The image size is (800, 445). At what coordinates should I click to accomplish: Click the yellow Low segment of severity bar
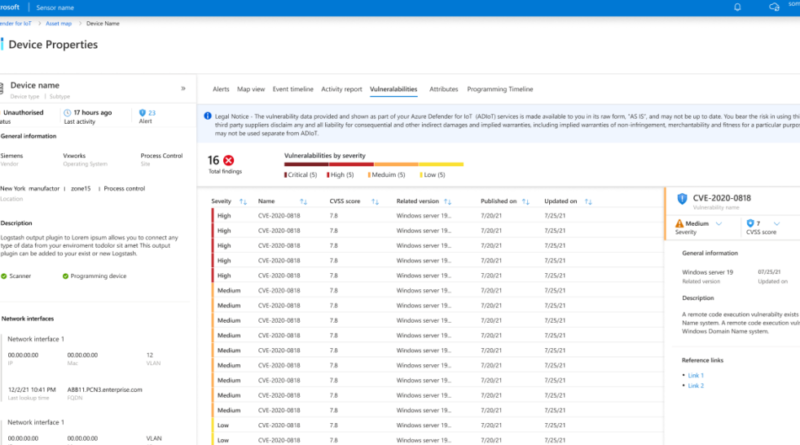click(441, 164)
